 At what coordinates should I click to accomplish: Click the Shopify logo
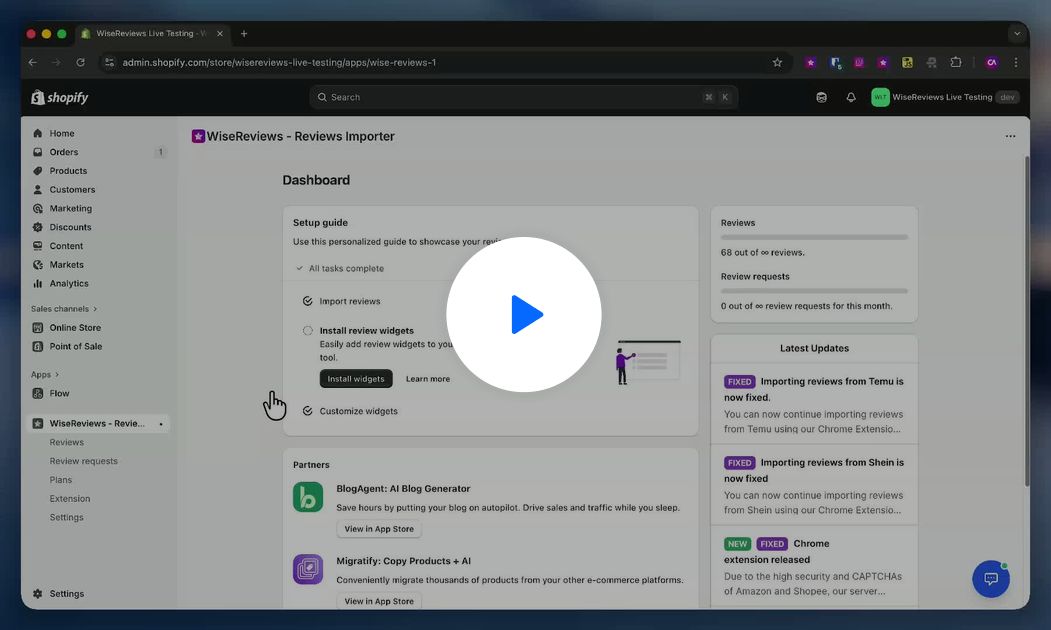[x=60, y=97]
